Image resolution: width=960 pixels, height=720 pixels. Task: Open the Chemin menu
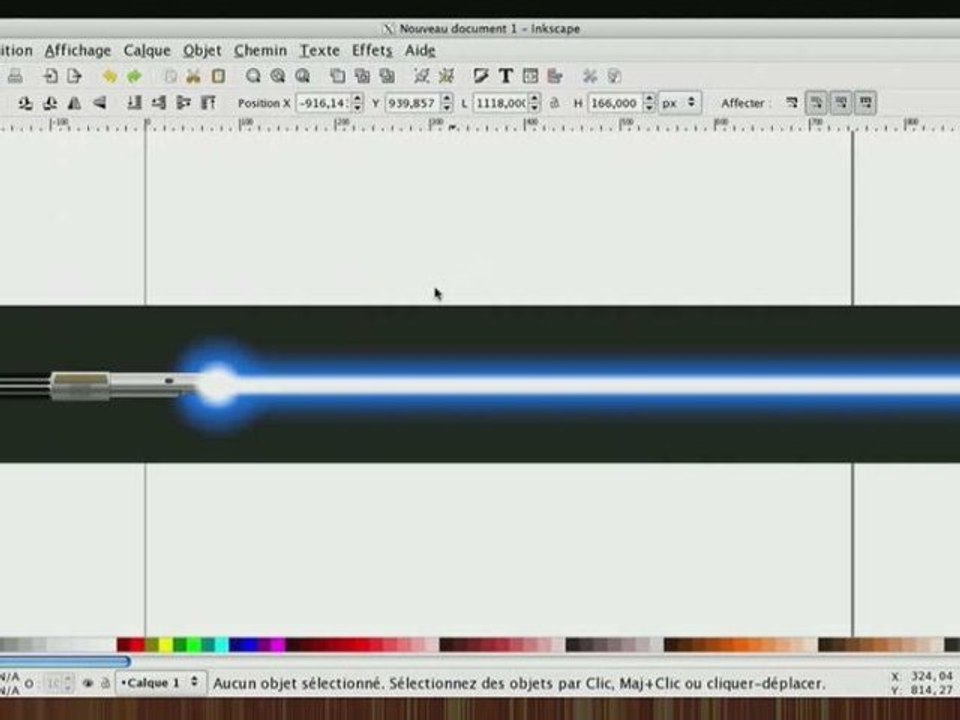click(260, 51)
